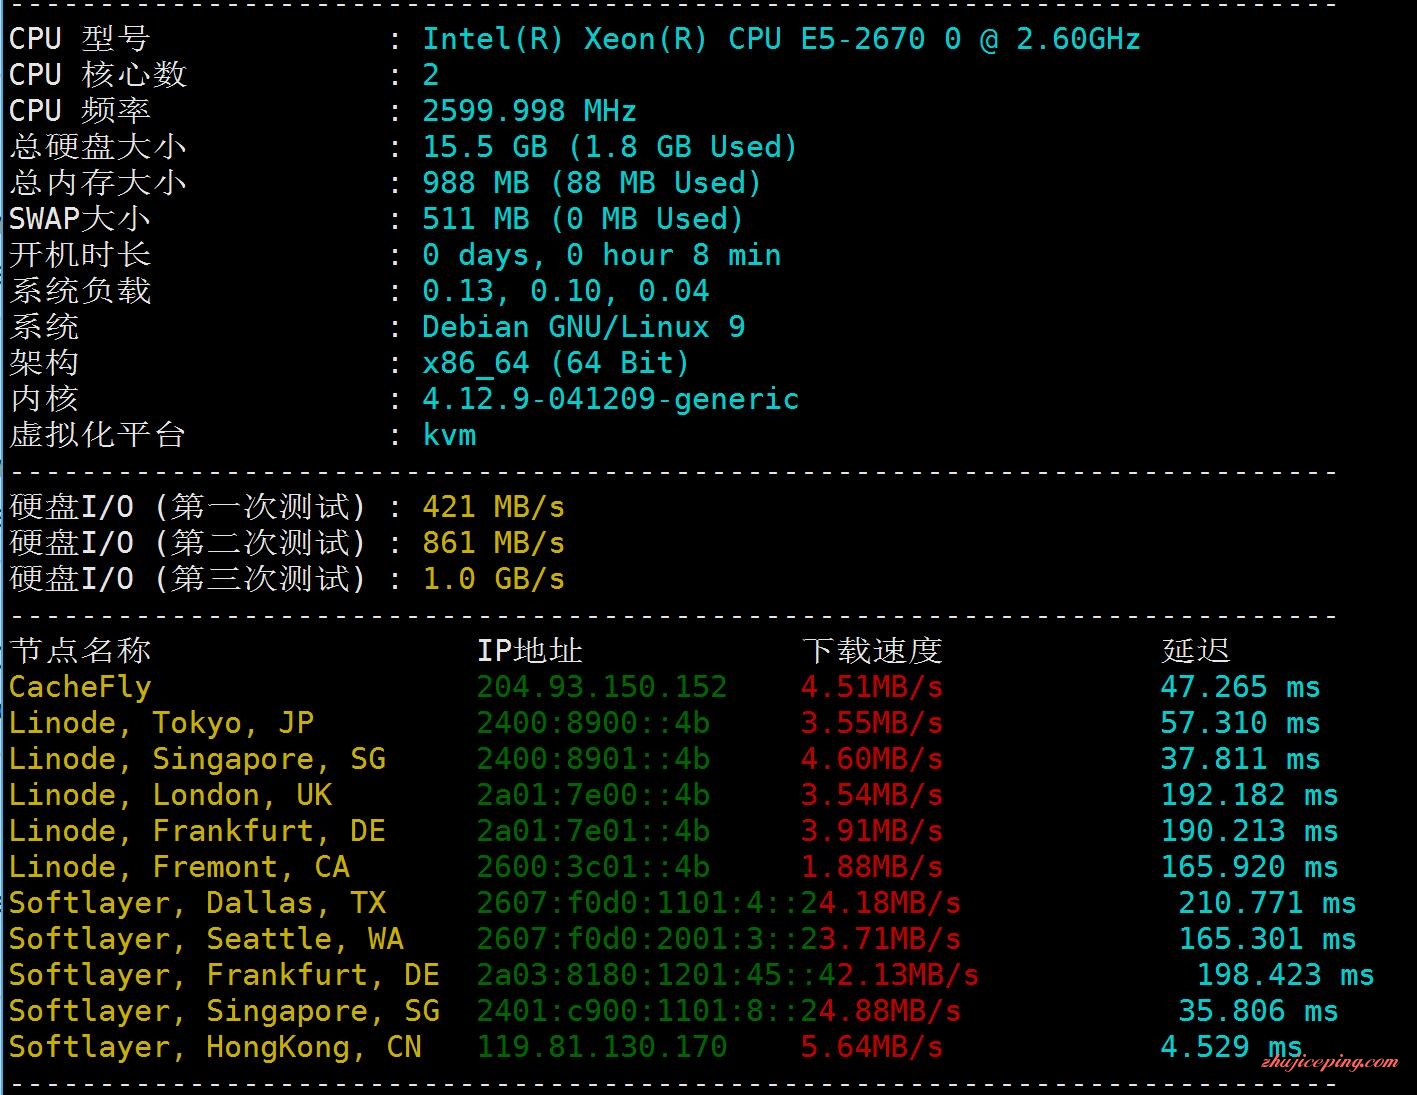
Task: Click the Tokyo download speed '3.55MB/s'
Action: point(871,723)
